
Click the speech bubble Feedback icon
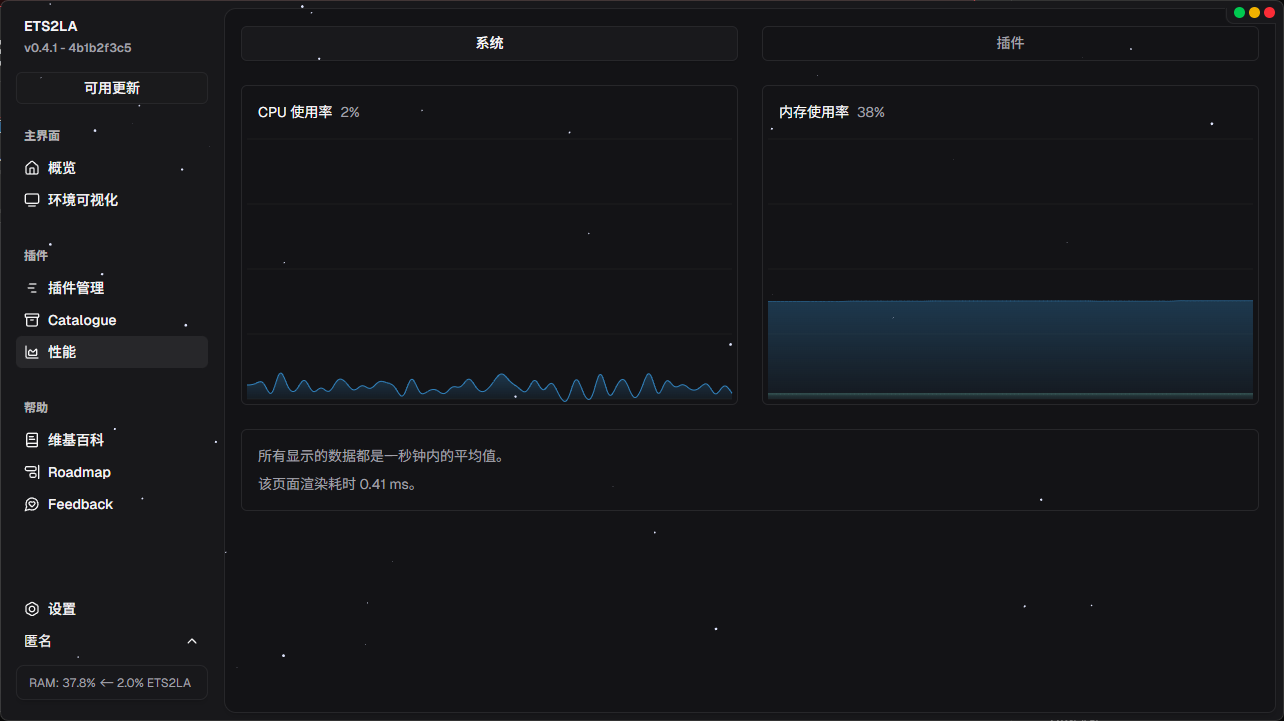[x=32, y=504]
